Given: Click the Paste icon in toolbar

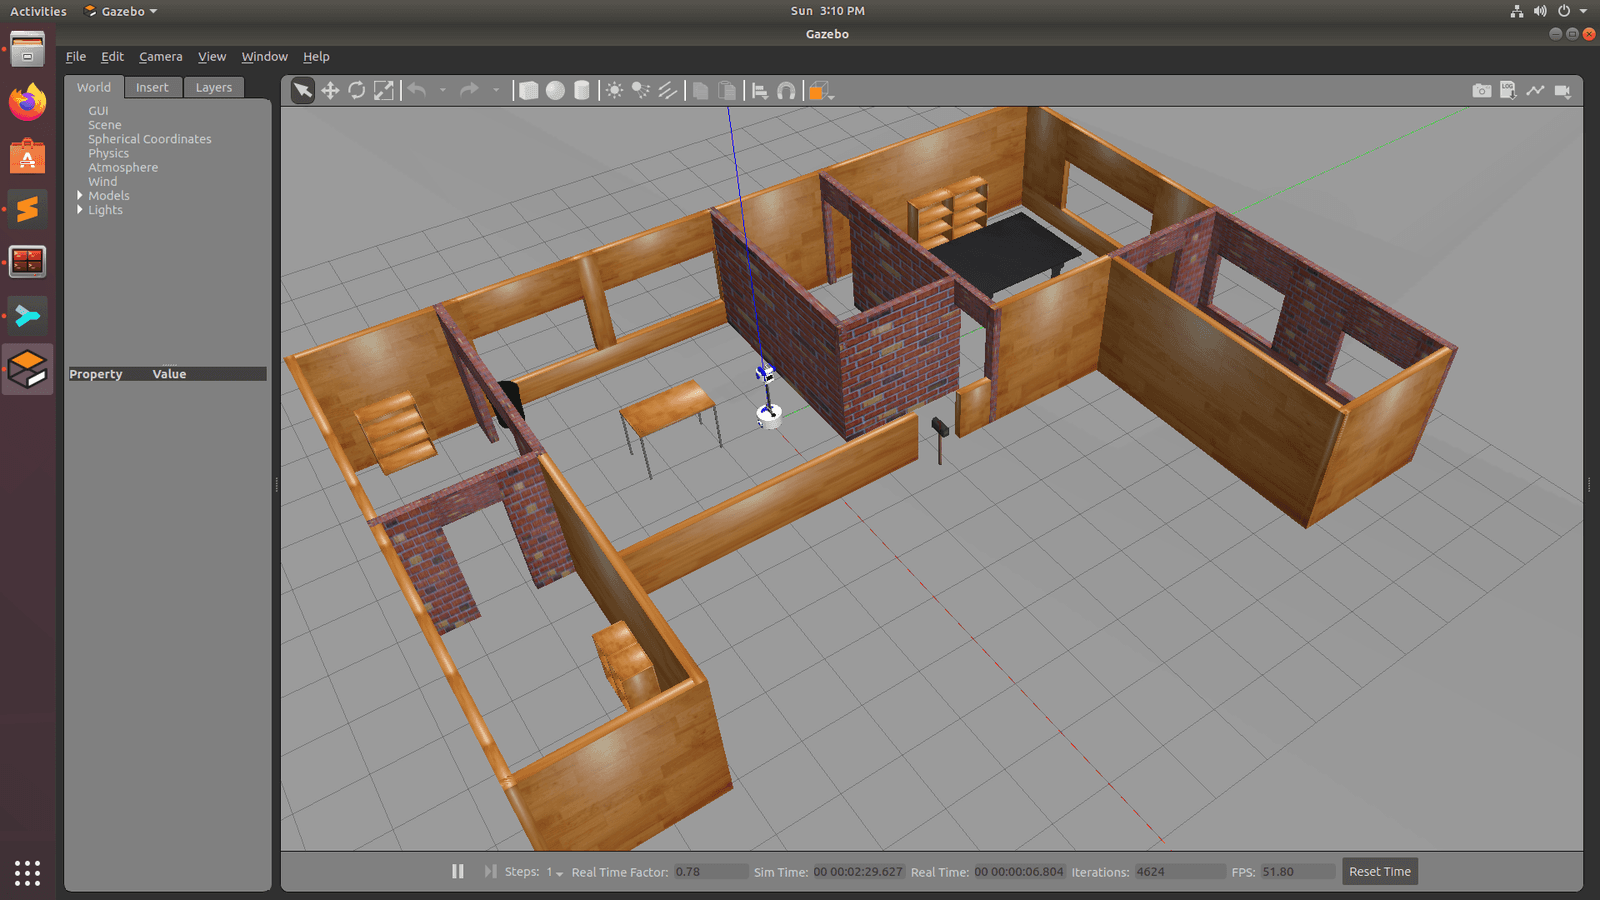Looking at the screenshot, I should (728, 91).
